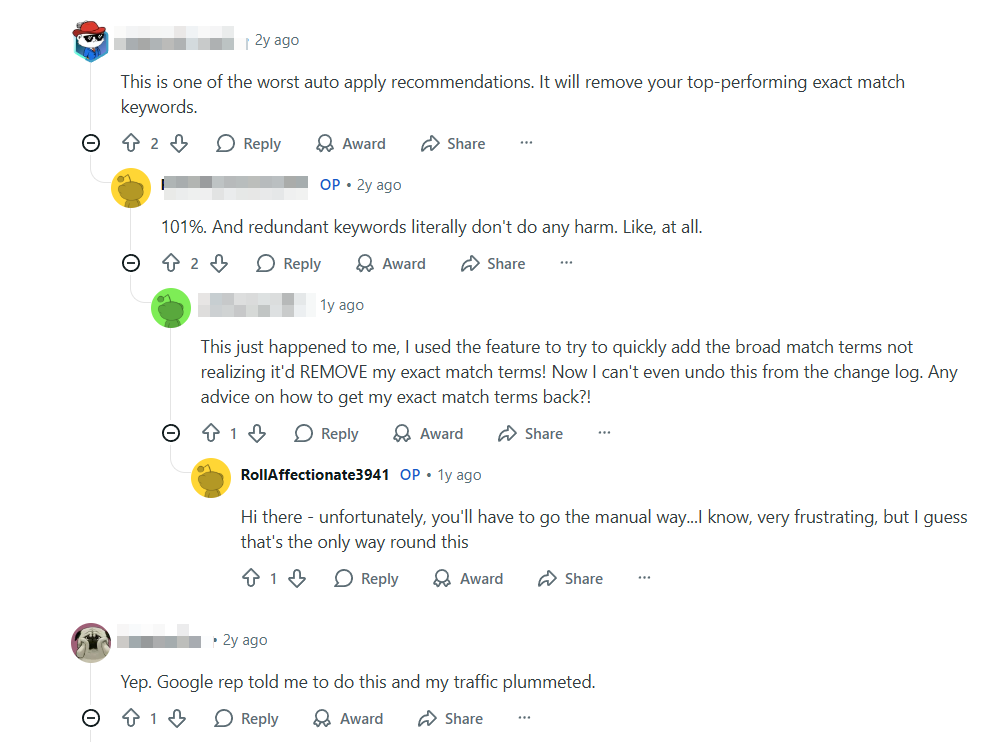This screenshot has height=742, width=999.
Task: Collapse the top 'worst auto apply' comment thread
Action: coord(91,144)
